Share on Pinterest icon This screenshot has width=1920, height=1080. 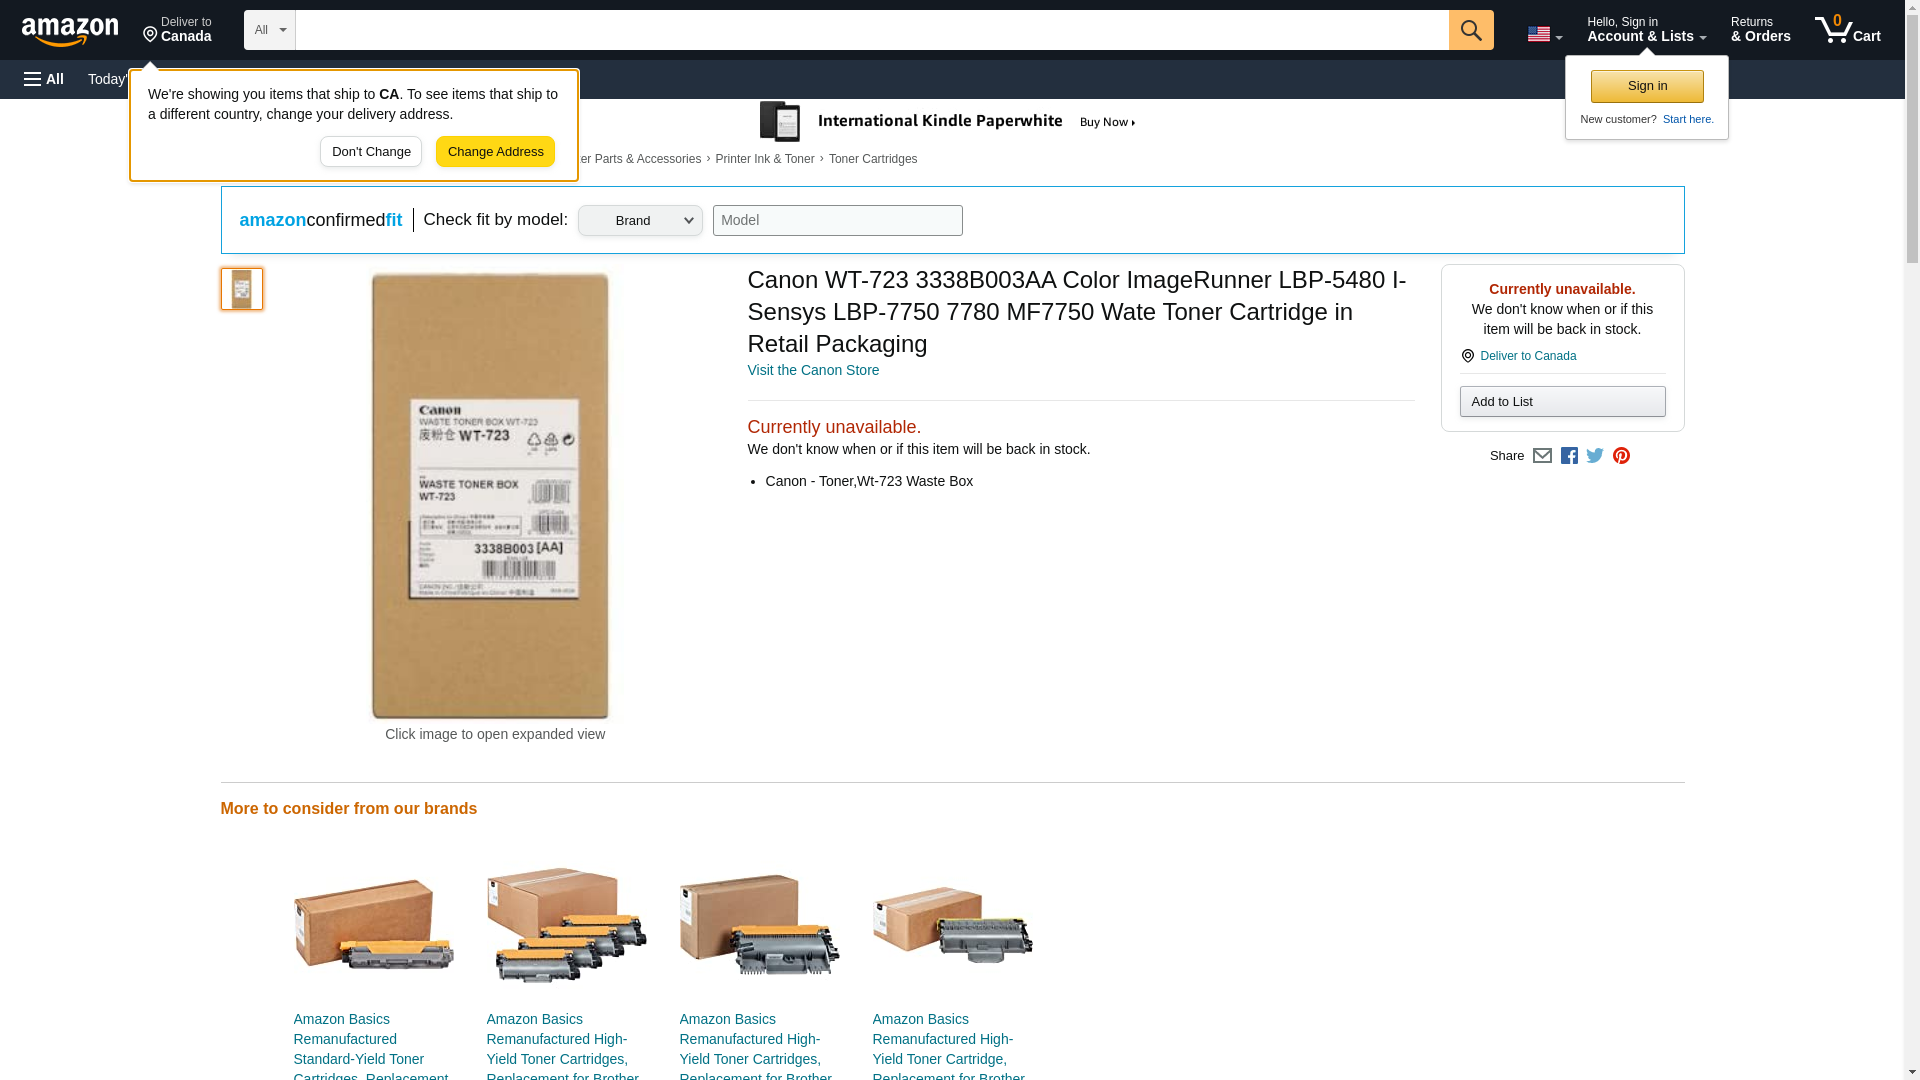click(1620, 456)
